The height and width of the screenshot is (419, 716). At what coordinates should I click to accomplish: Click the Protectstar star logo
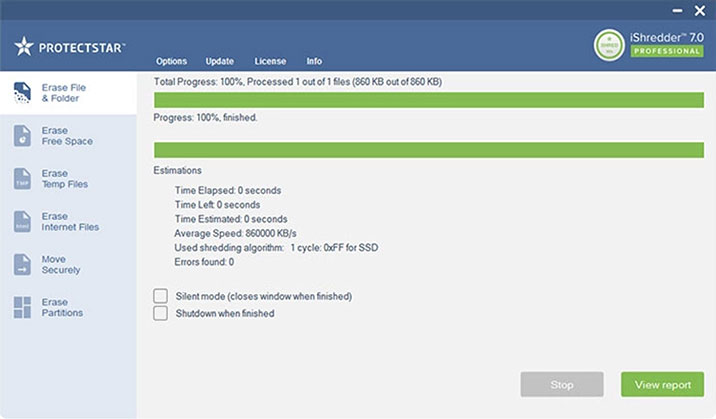coord(24,46)
